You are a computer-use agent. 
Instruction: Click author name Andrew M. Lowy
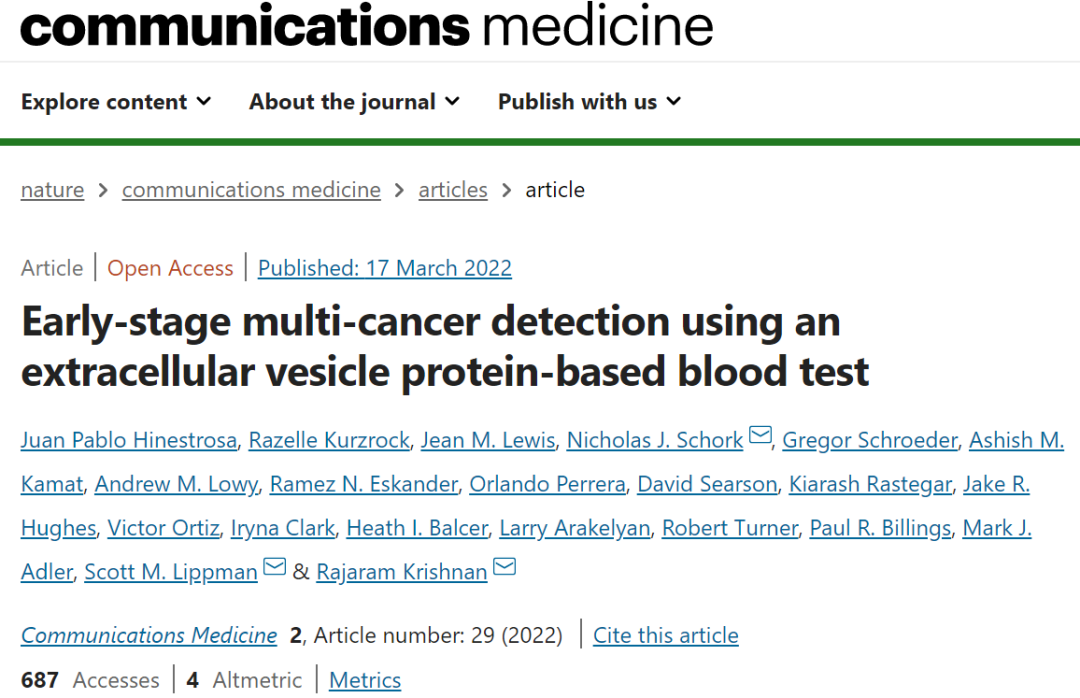(177, 484)
